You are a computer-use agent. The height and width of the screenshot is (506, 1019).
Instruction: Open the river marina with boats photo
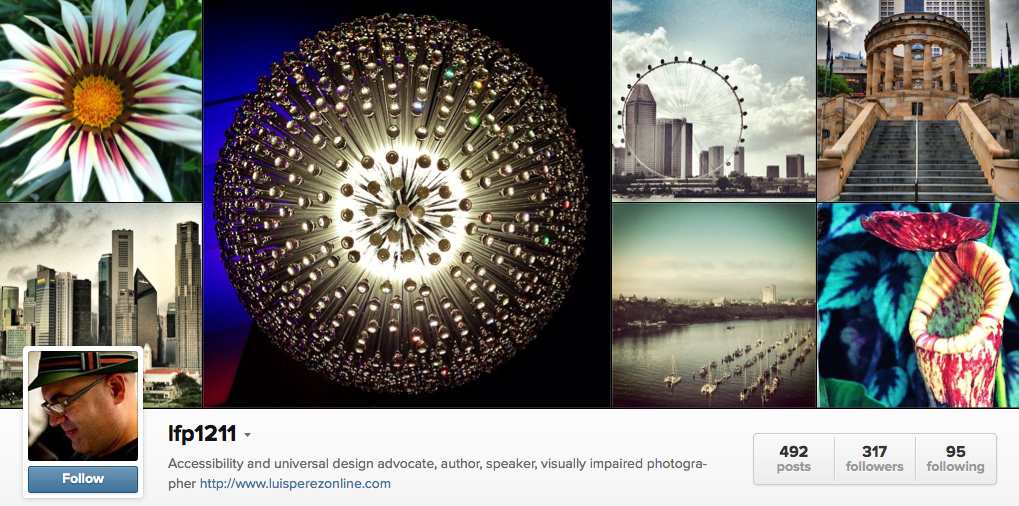[x=714, y=305]
